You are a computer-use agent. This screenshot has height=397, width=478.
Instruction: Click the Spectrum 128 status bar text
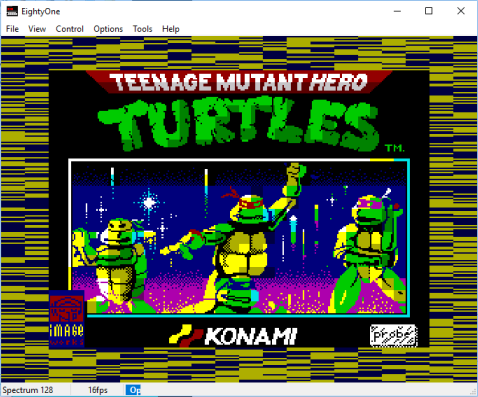tap(28, 390)
